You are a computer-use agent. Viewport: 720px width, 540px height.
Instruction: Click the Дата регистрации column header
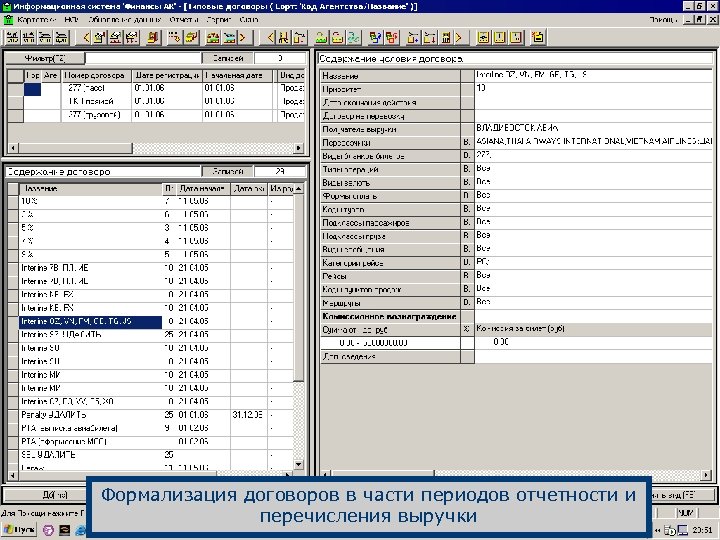click(167, 75)
